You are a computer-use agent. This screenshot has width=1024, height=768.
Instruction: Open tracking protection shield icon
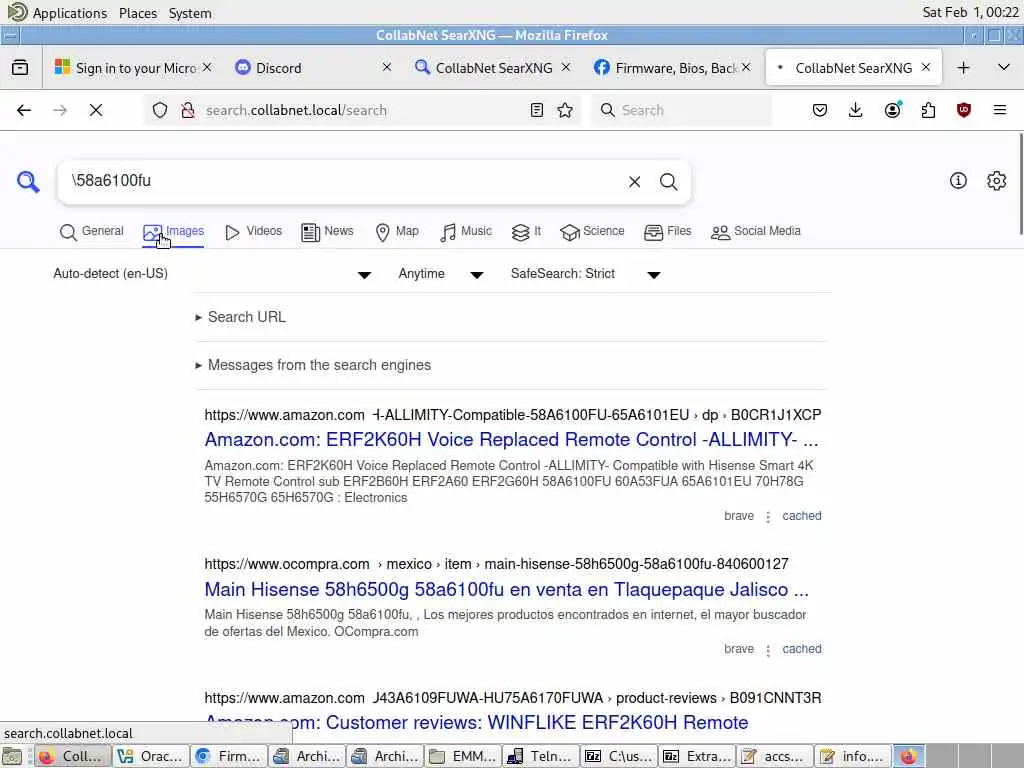(x=160, y=110)
